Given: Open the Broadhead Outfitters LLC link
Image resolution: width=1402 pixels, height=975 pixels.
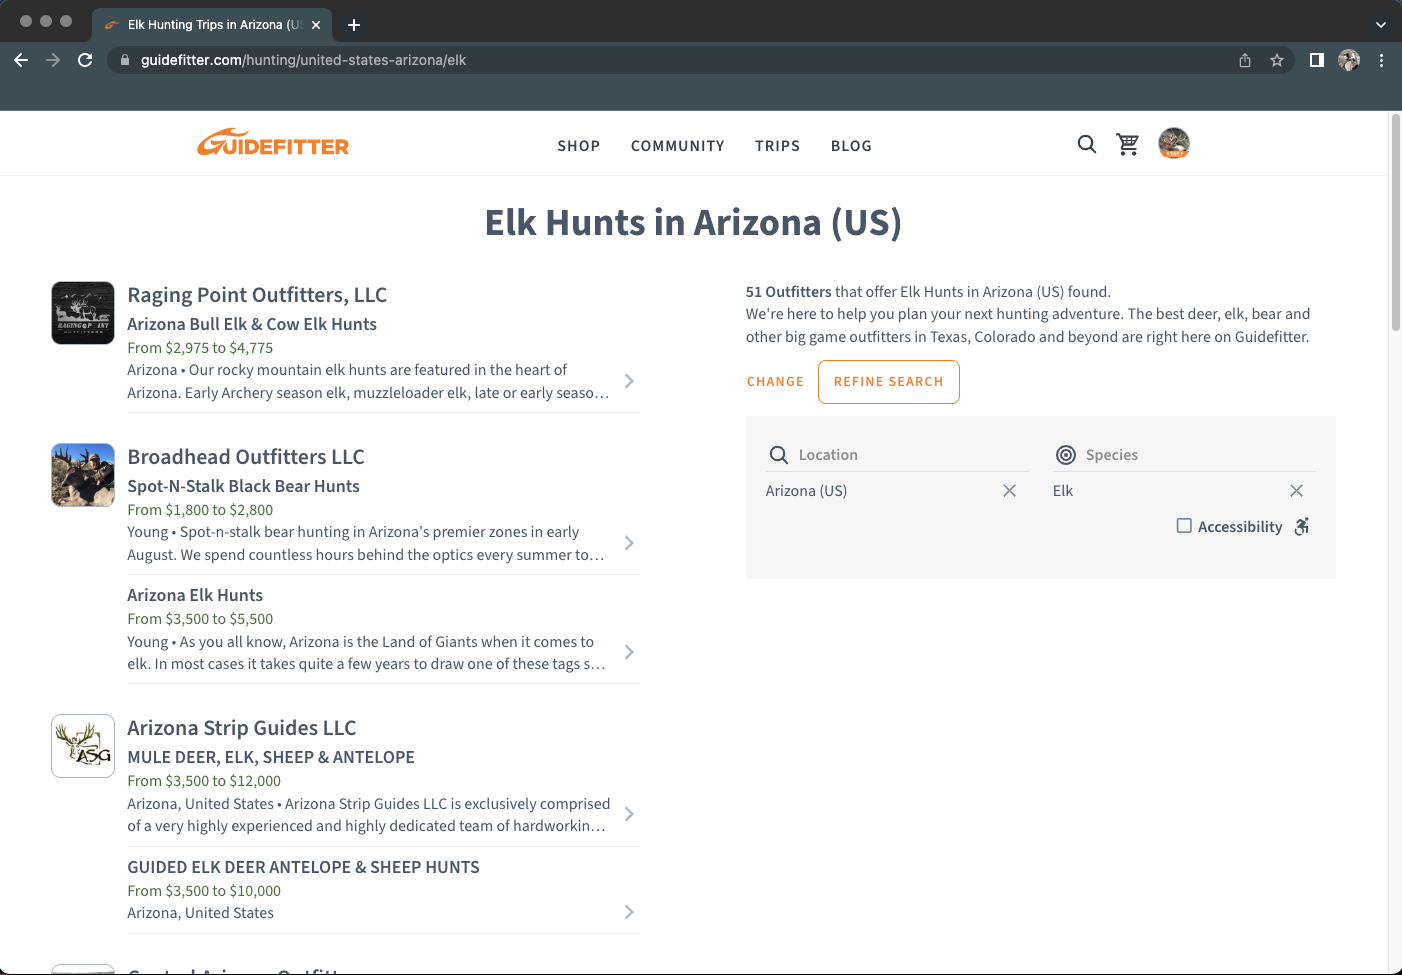Looking at the screenshot, I should coord(246,456).
